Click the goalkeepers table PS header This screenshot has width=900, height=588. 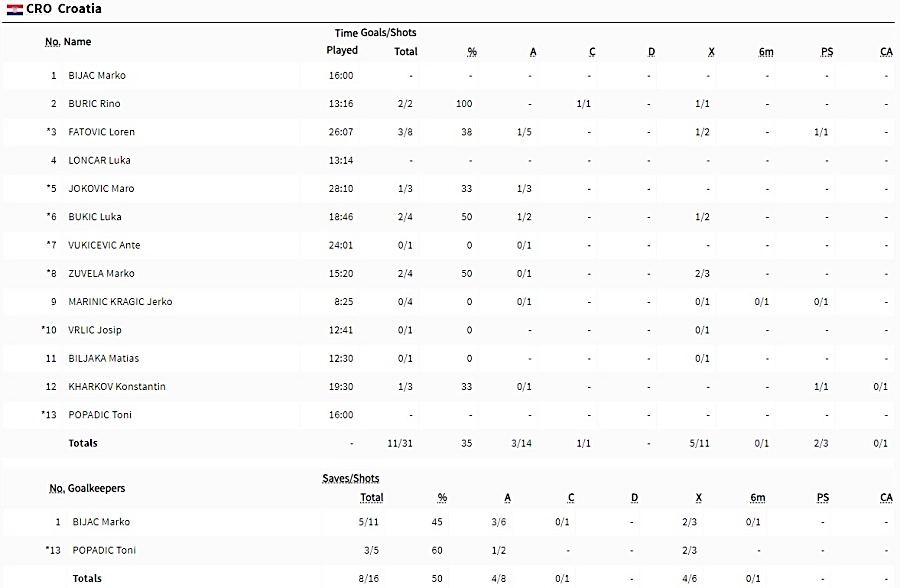click(x=823, y=498)
